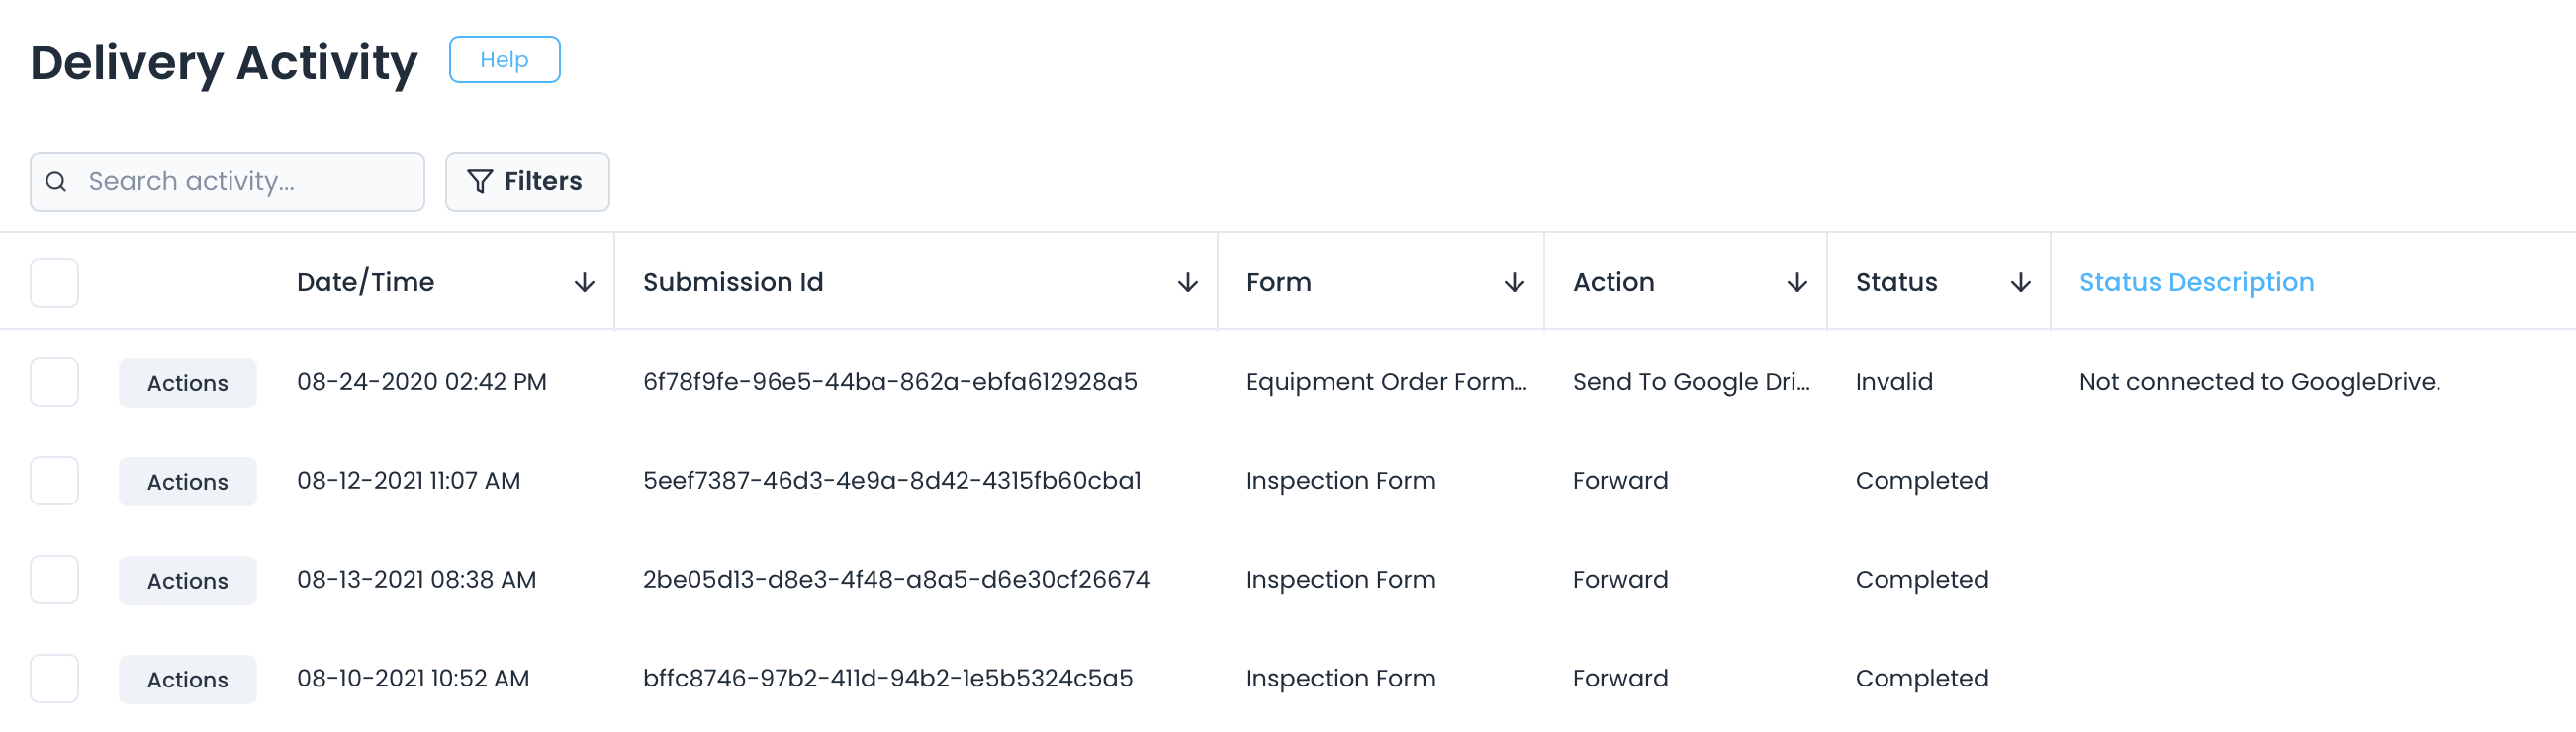Click submission ID starting with 2be05d13
Viewport: 2576px width, 732px height.
pyautogui.click(x=896, y=580)
